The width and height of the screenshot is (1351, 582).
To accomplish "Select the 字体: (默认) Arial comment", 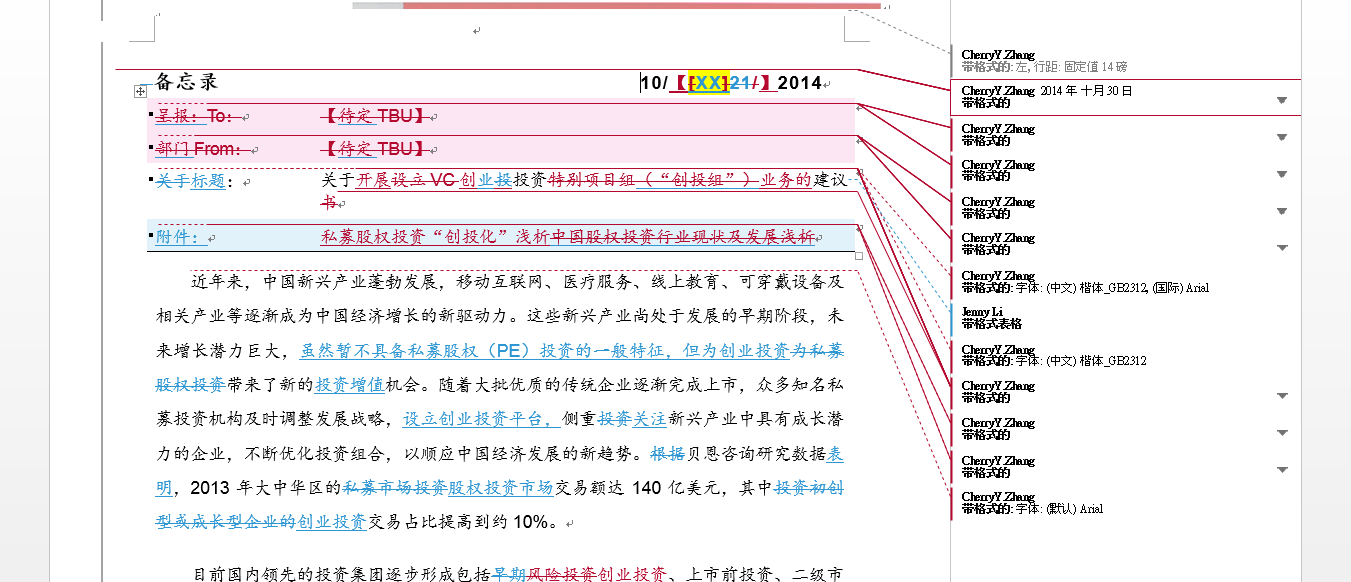I will coord(1032,503).
